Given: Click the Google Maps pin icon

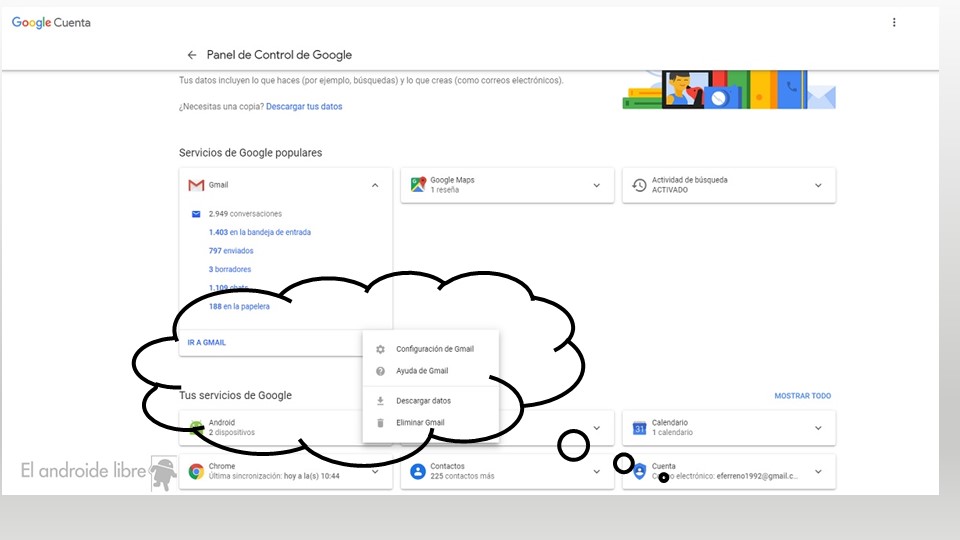Looking at the screenshot, I should pyautogui.click(x=418, y=184).
